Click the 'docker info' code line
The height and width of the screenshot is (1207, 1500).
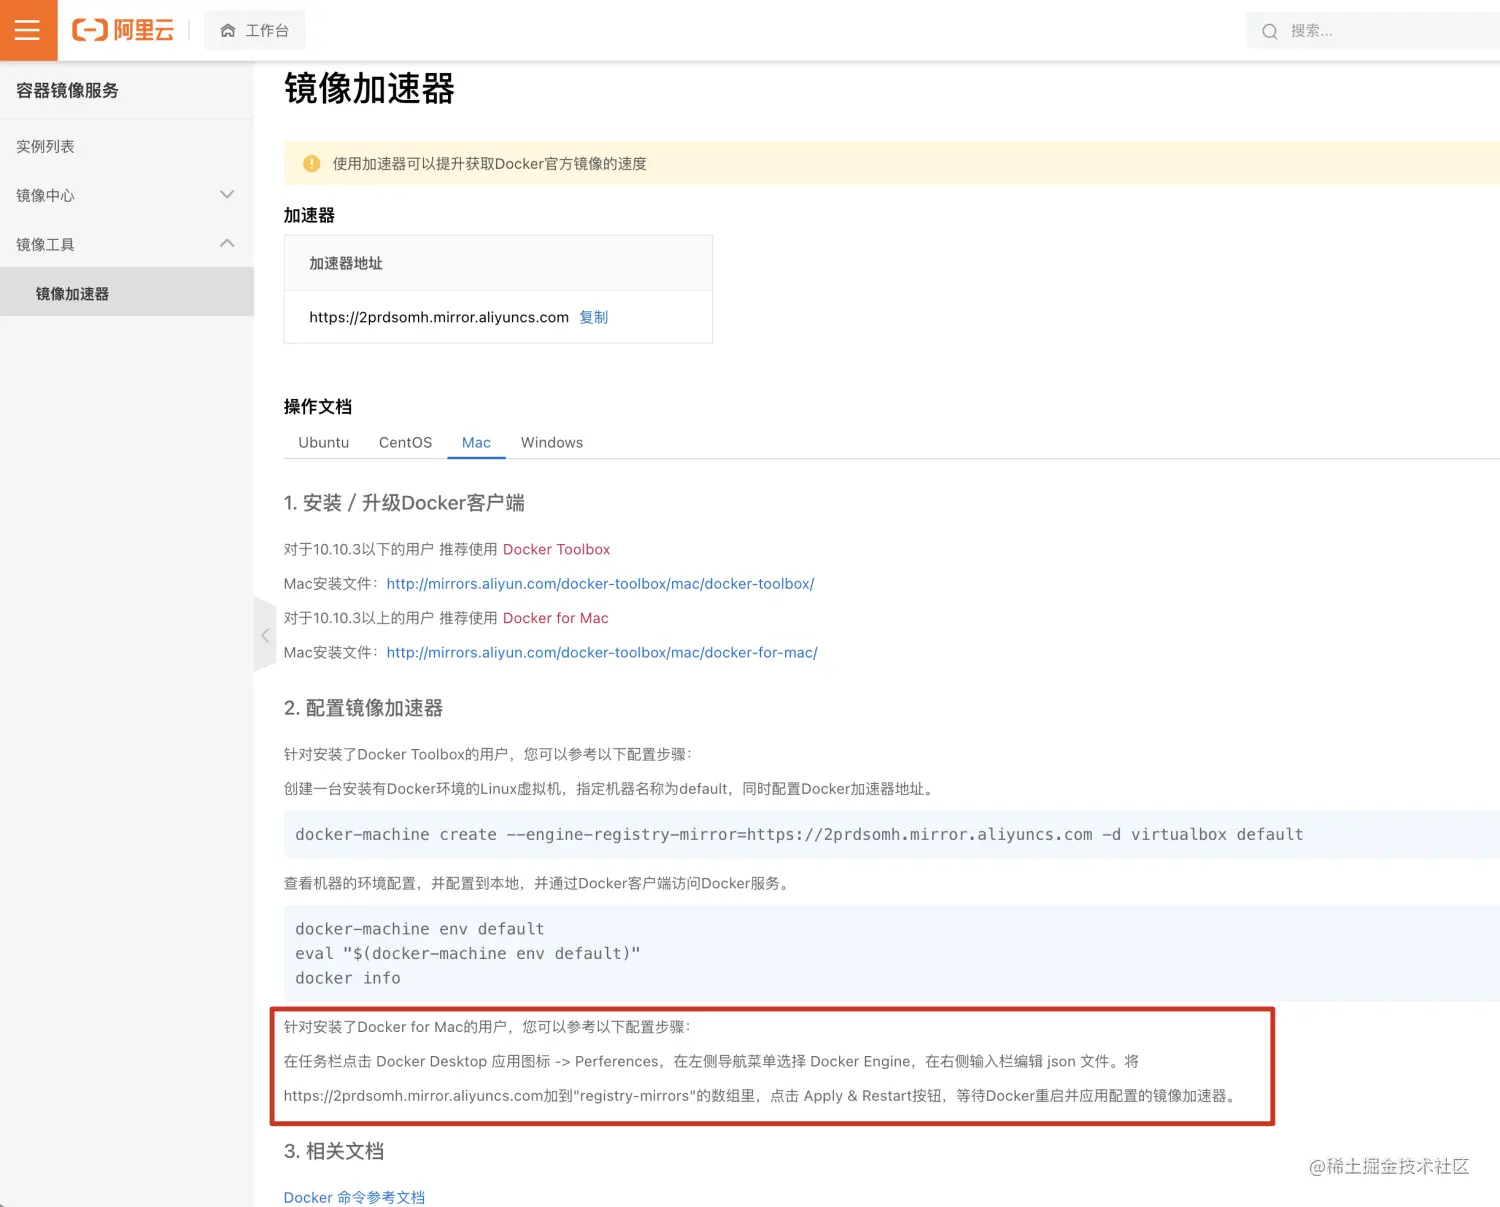(x=348, y=978)
